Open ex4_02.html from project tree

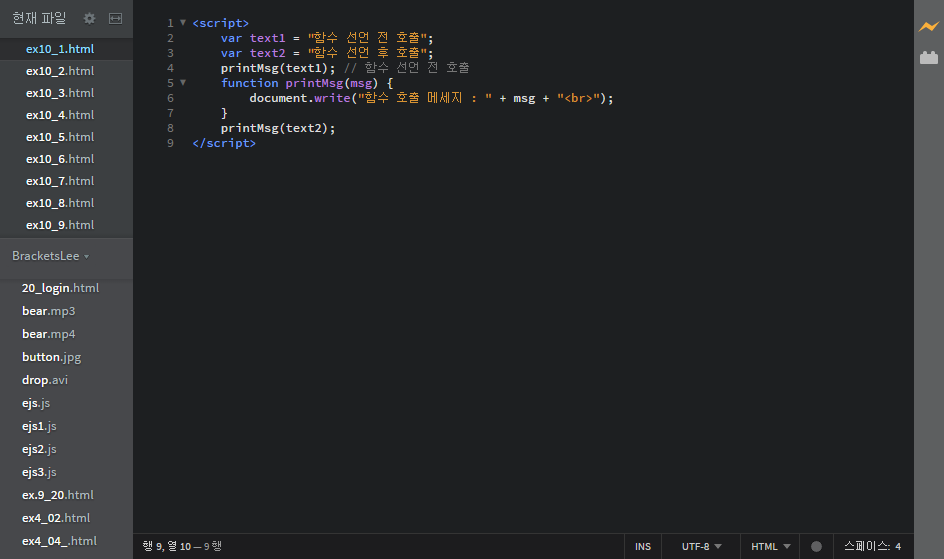[56, 517]
